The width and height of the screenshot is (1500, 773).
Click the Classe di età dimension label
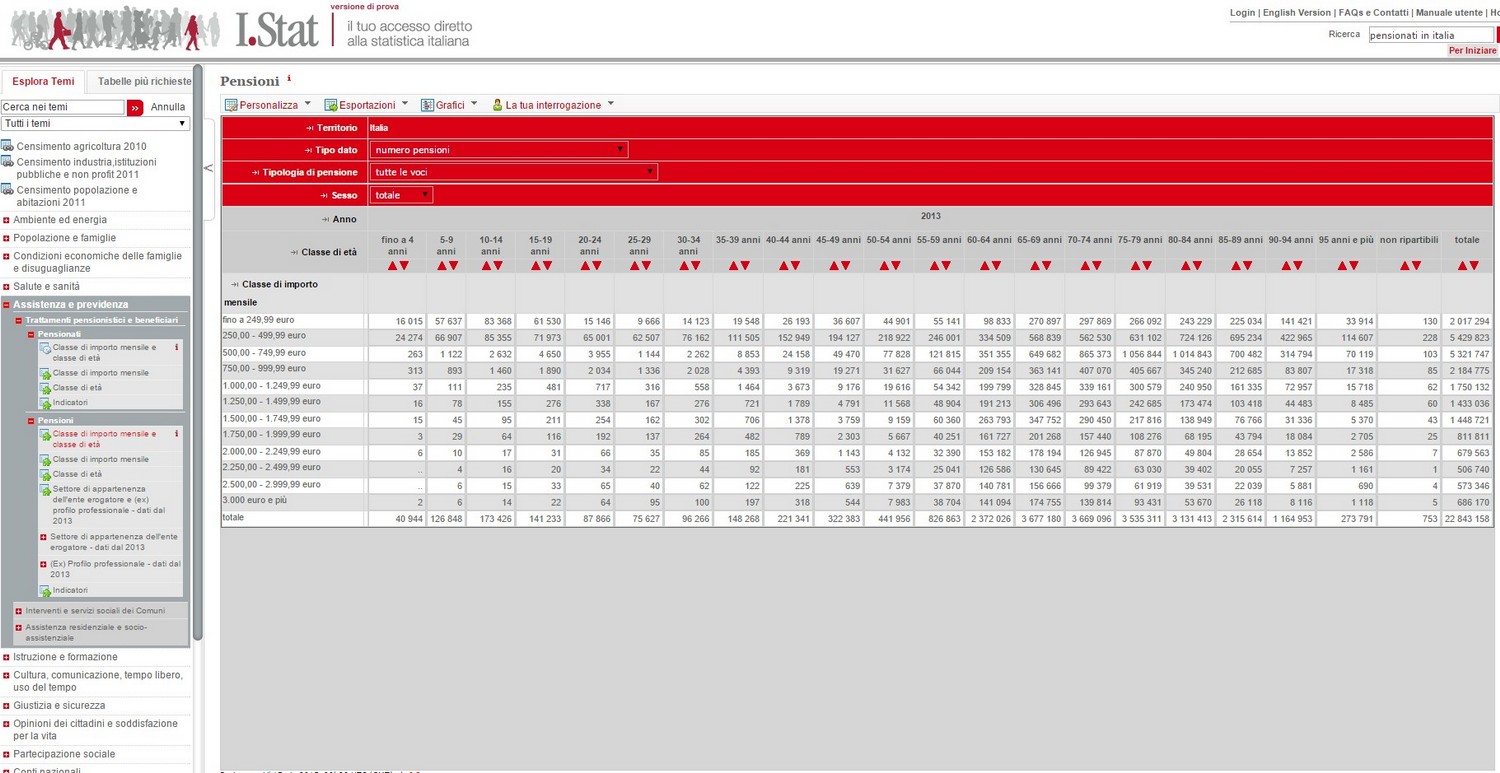328,252
